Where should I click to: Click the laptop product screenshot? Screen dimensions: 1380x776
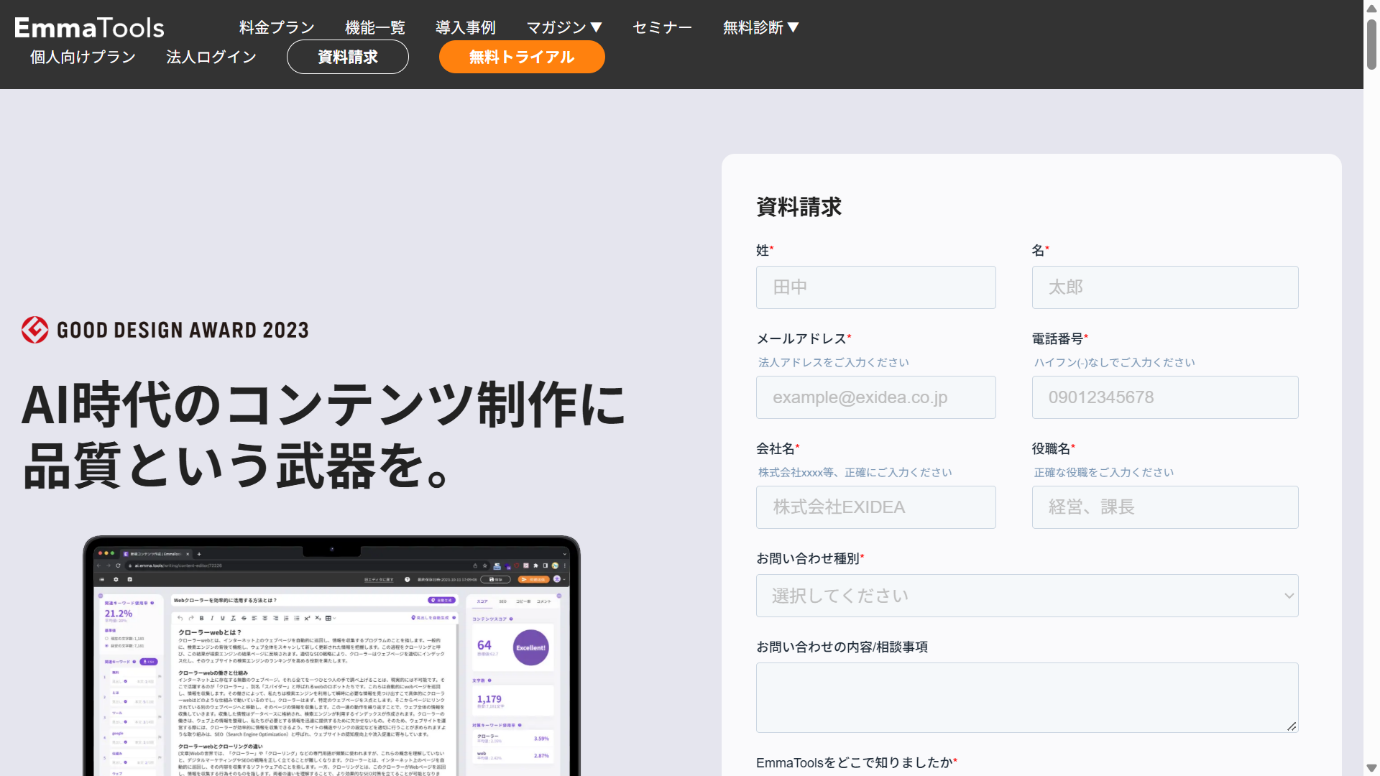332,656
